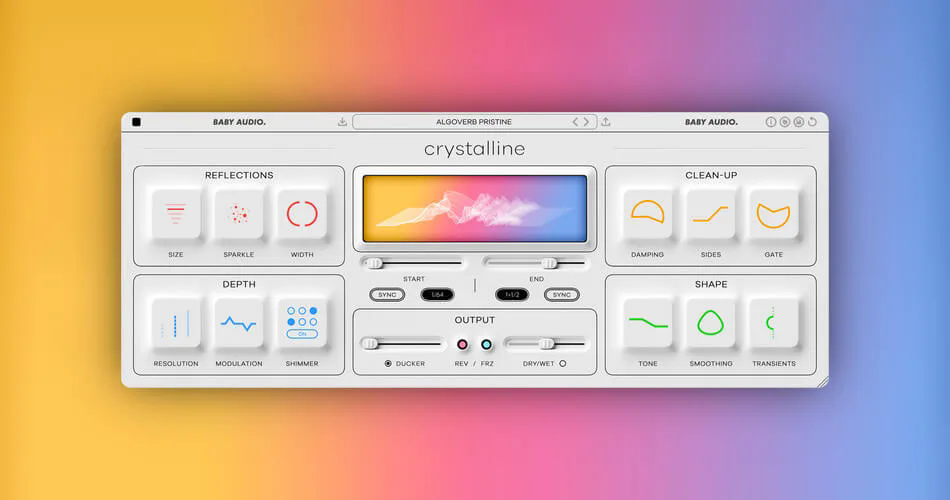
Task: Click the crystalline title text
Action: (474, 149)
